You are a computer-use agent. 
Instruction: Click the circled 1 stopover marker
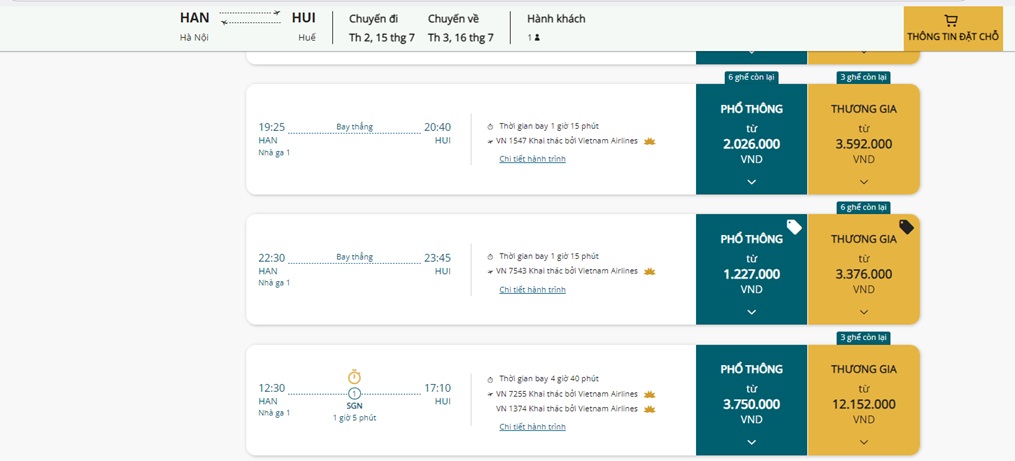354,393
